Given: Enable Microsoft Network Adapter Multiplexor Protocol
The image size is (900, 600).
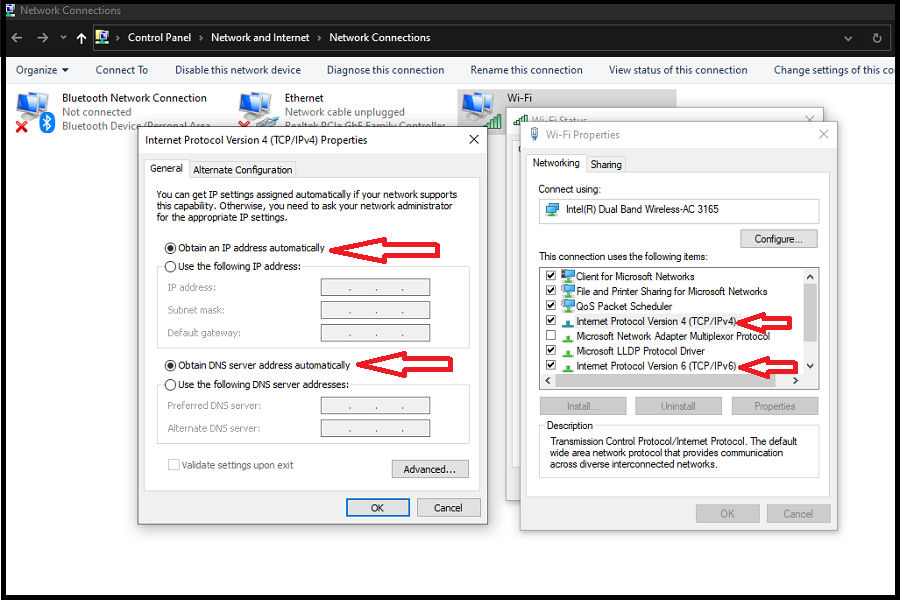Looking at the screenshot, I should click(x=548, y=336).
